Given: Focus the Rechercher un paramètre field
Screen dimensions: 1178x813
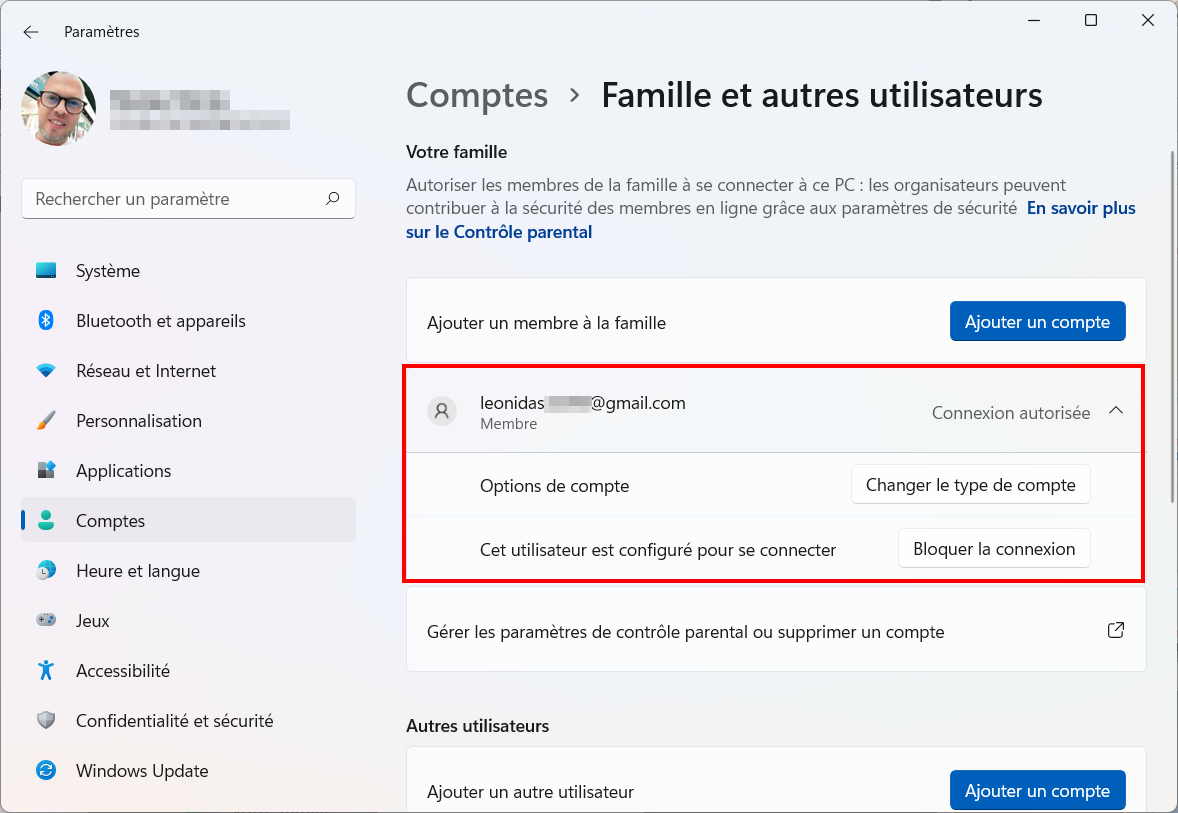Looking at the screenshot, I should (x=189, y=198).
